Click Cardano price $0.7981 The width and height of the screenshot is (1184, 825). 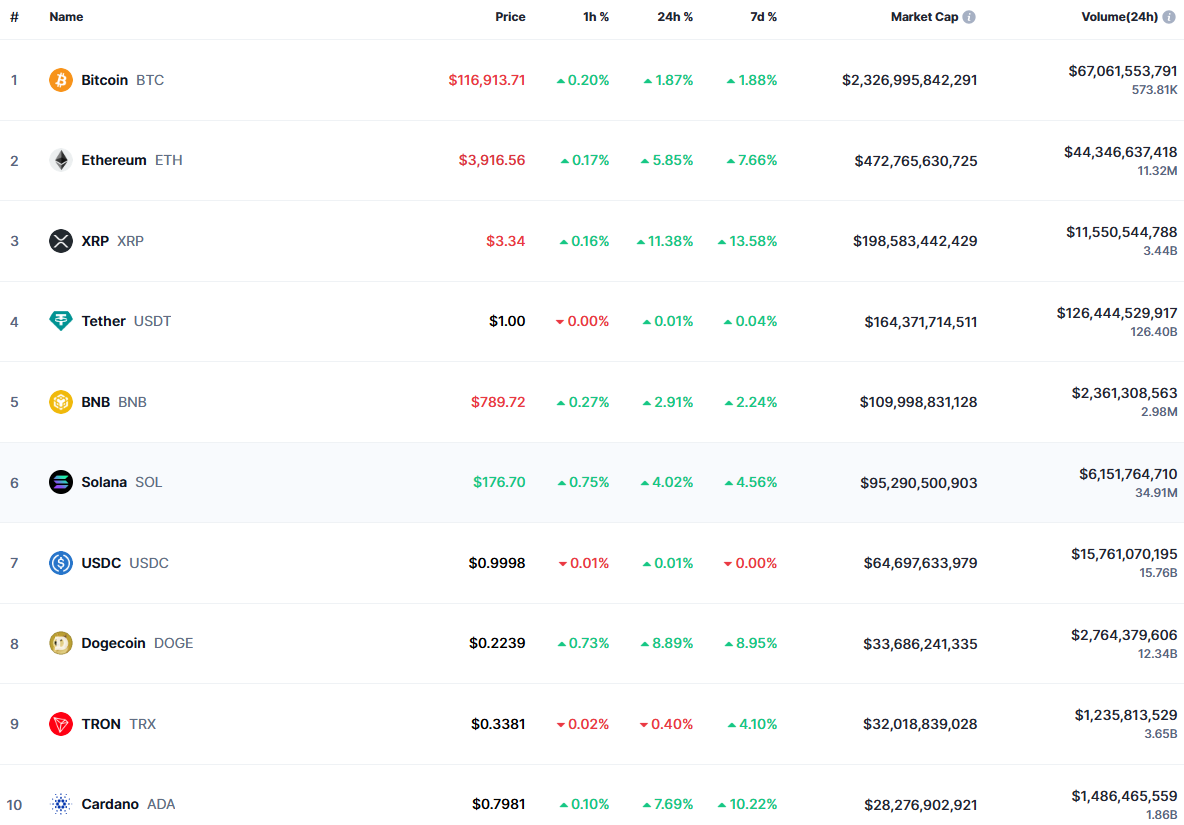(498, 804)
